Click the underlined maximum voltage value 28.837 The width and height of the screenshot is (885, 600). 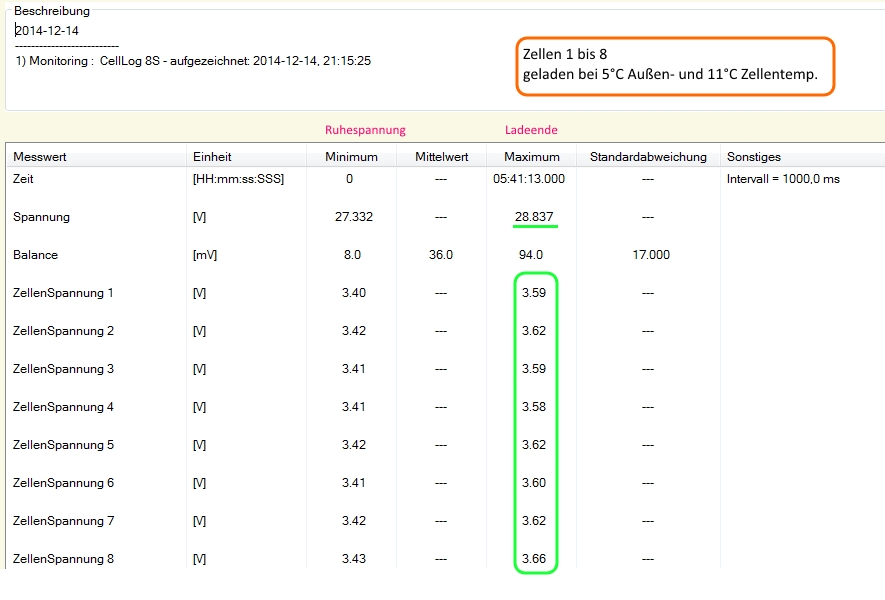point(534,217)
